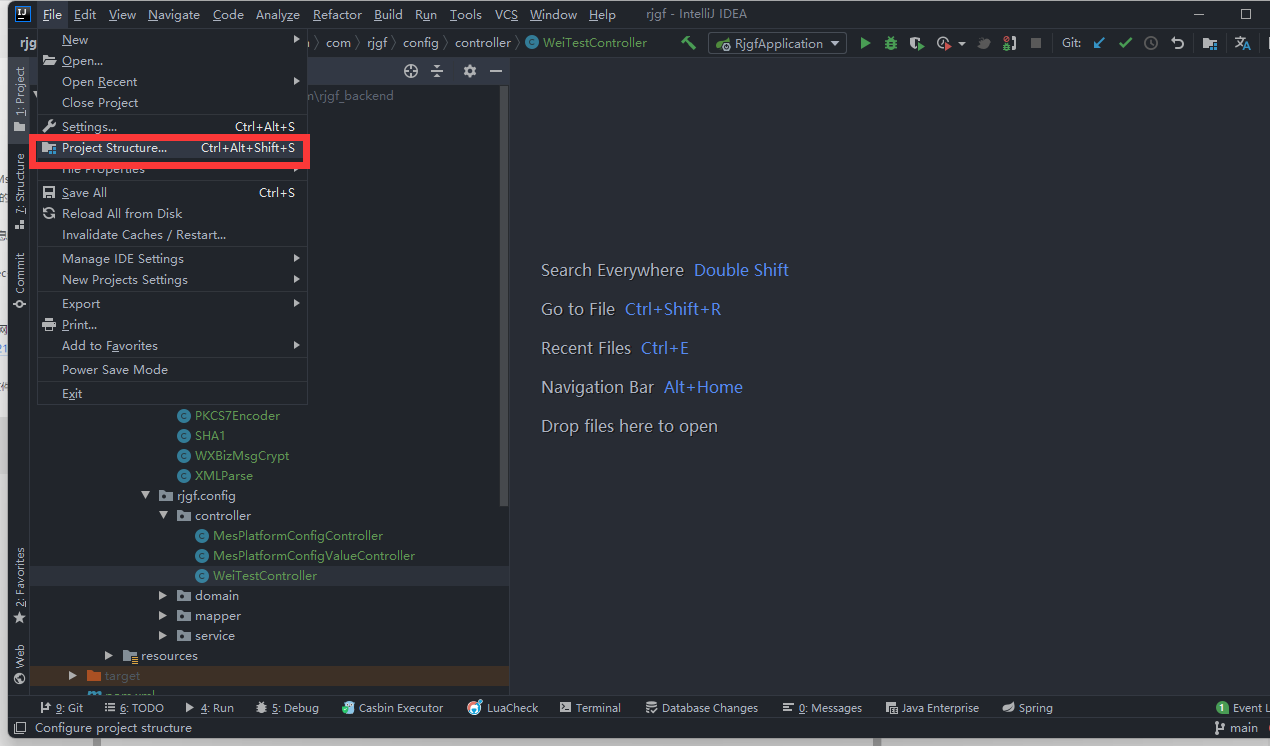Click the profiler run icon
This screenshot has height=746, width=1270.
click(943, 43)
